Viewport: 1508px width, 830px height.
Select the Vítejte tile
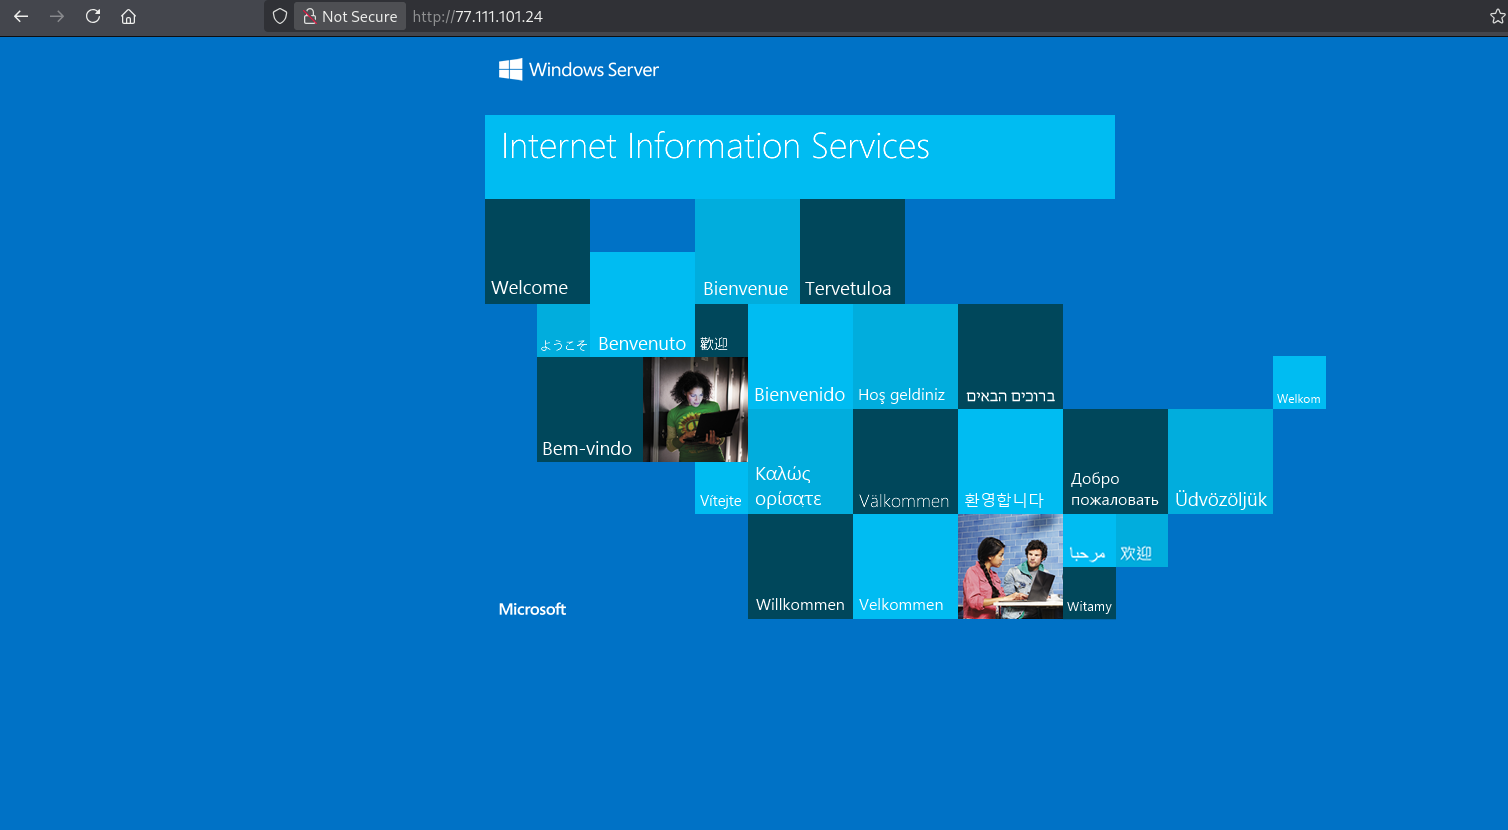point(721,488)
